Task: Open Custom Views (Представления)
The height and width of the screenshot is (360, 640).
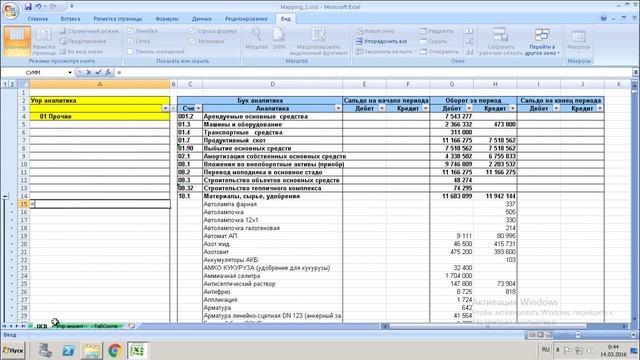Action: click(x=83, y=41)
